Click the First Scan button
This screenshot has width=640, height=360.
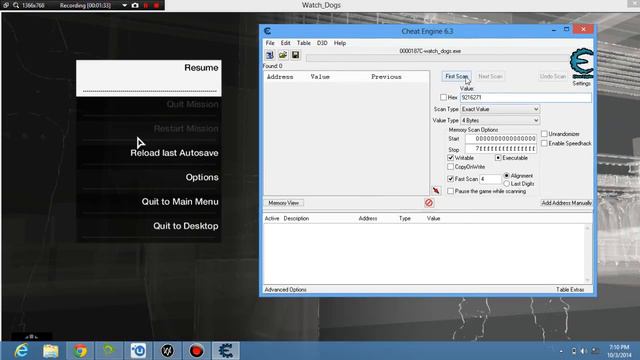456,76
